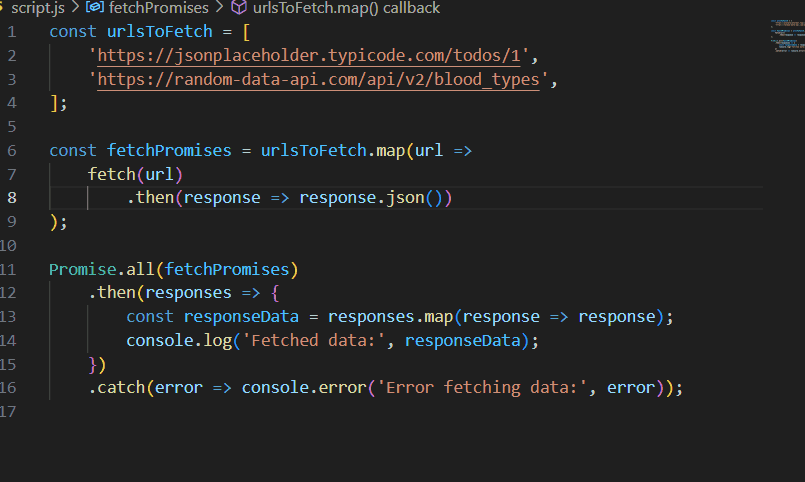The height and width of the screenshot is (482, 805).
Task: Click the variable symbol icon before fetchPromises
Action: coord(96,8)
